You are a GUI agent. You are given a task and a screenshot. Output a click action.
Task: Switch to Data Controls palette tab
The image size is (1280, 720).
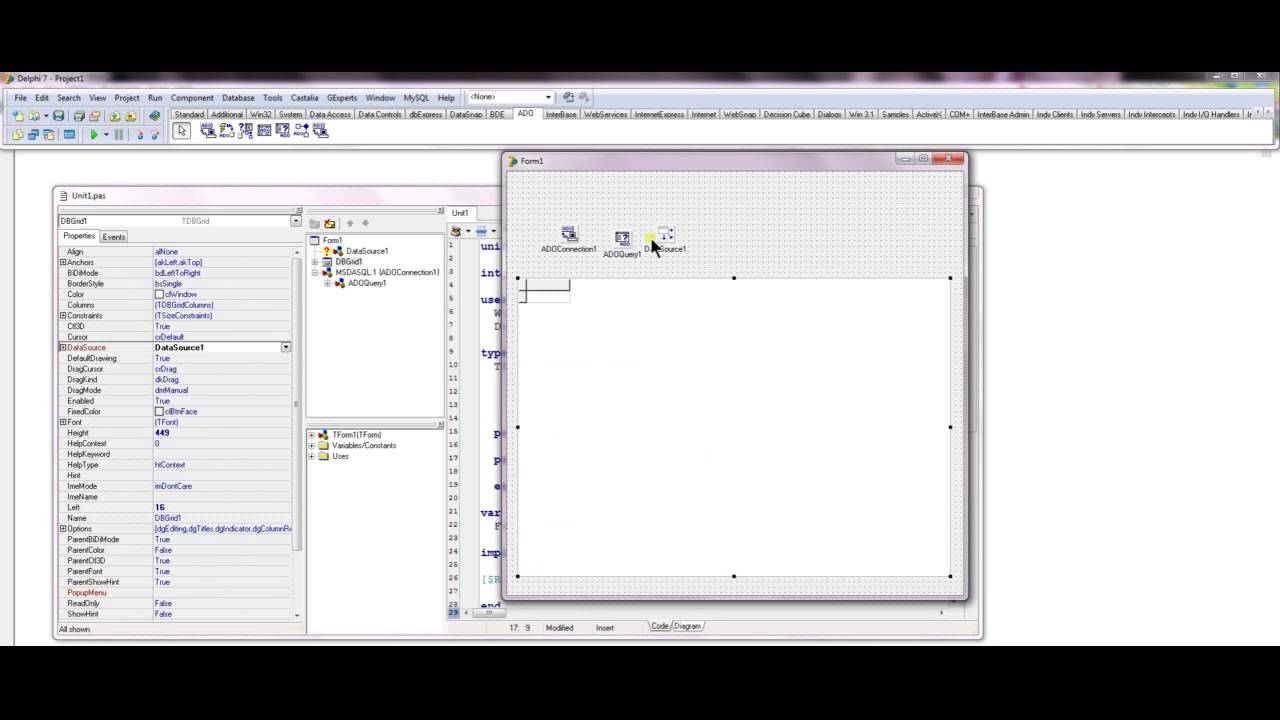(380, 114)
